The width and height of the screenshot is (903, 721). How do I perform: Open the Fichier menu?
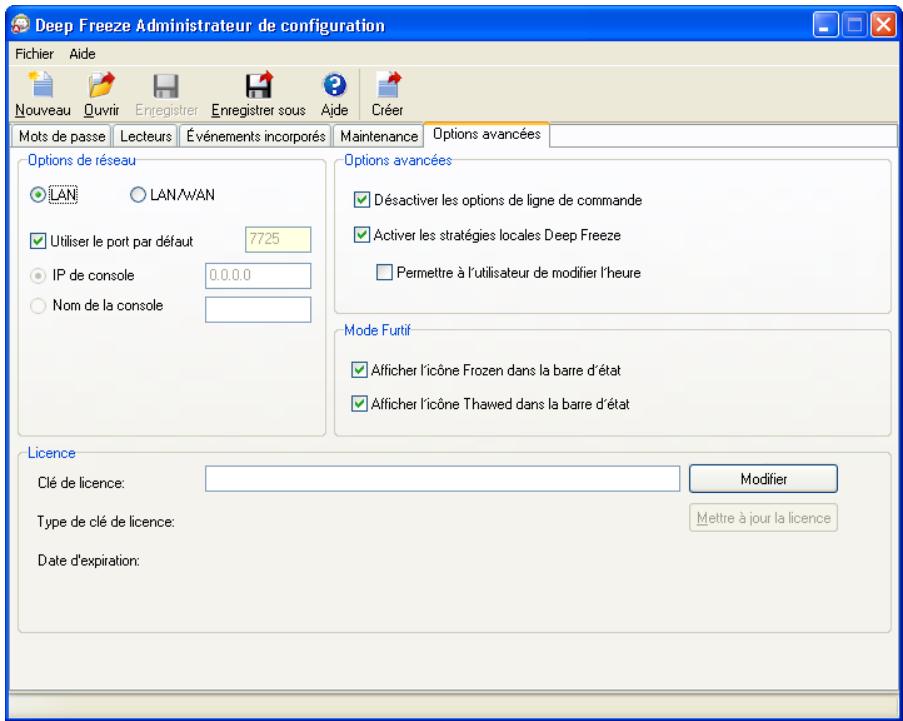(x=34, y=54)
